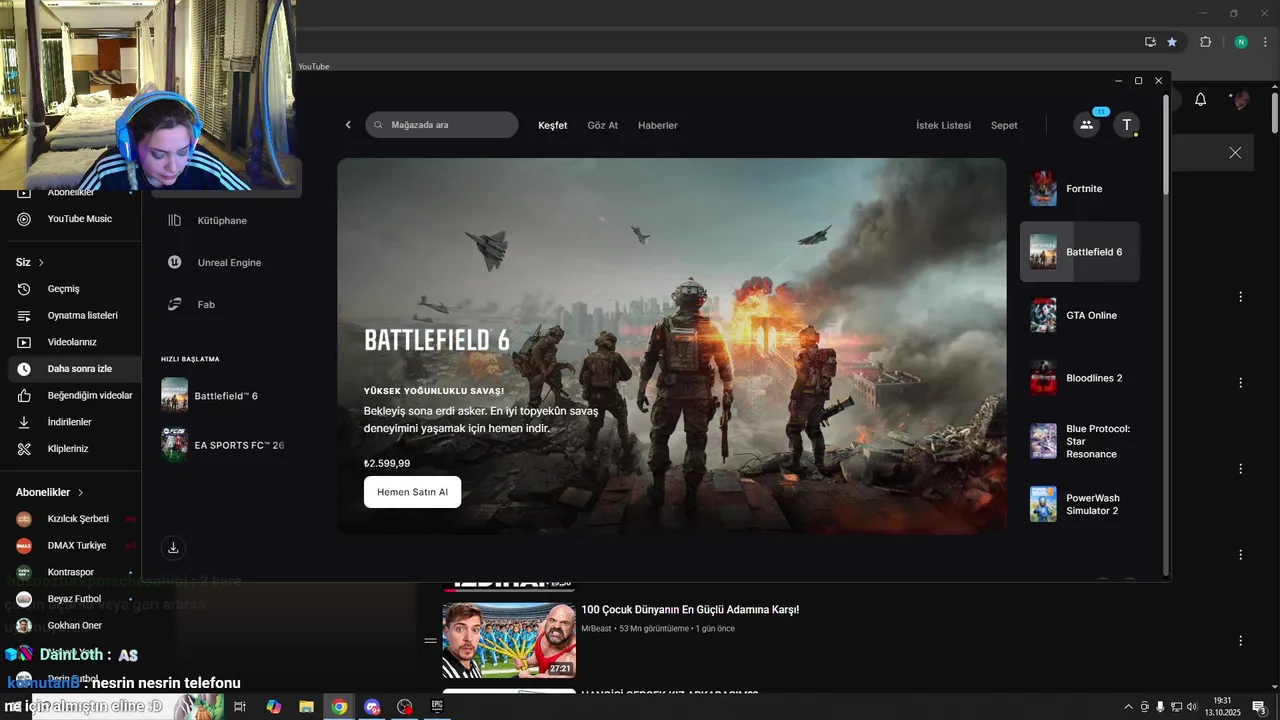1280x720 pixels.
Task: Expand the Abonelikler section header
Action: click(50, 492)
